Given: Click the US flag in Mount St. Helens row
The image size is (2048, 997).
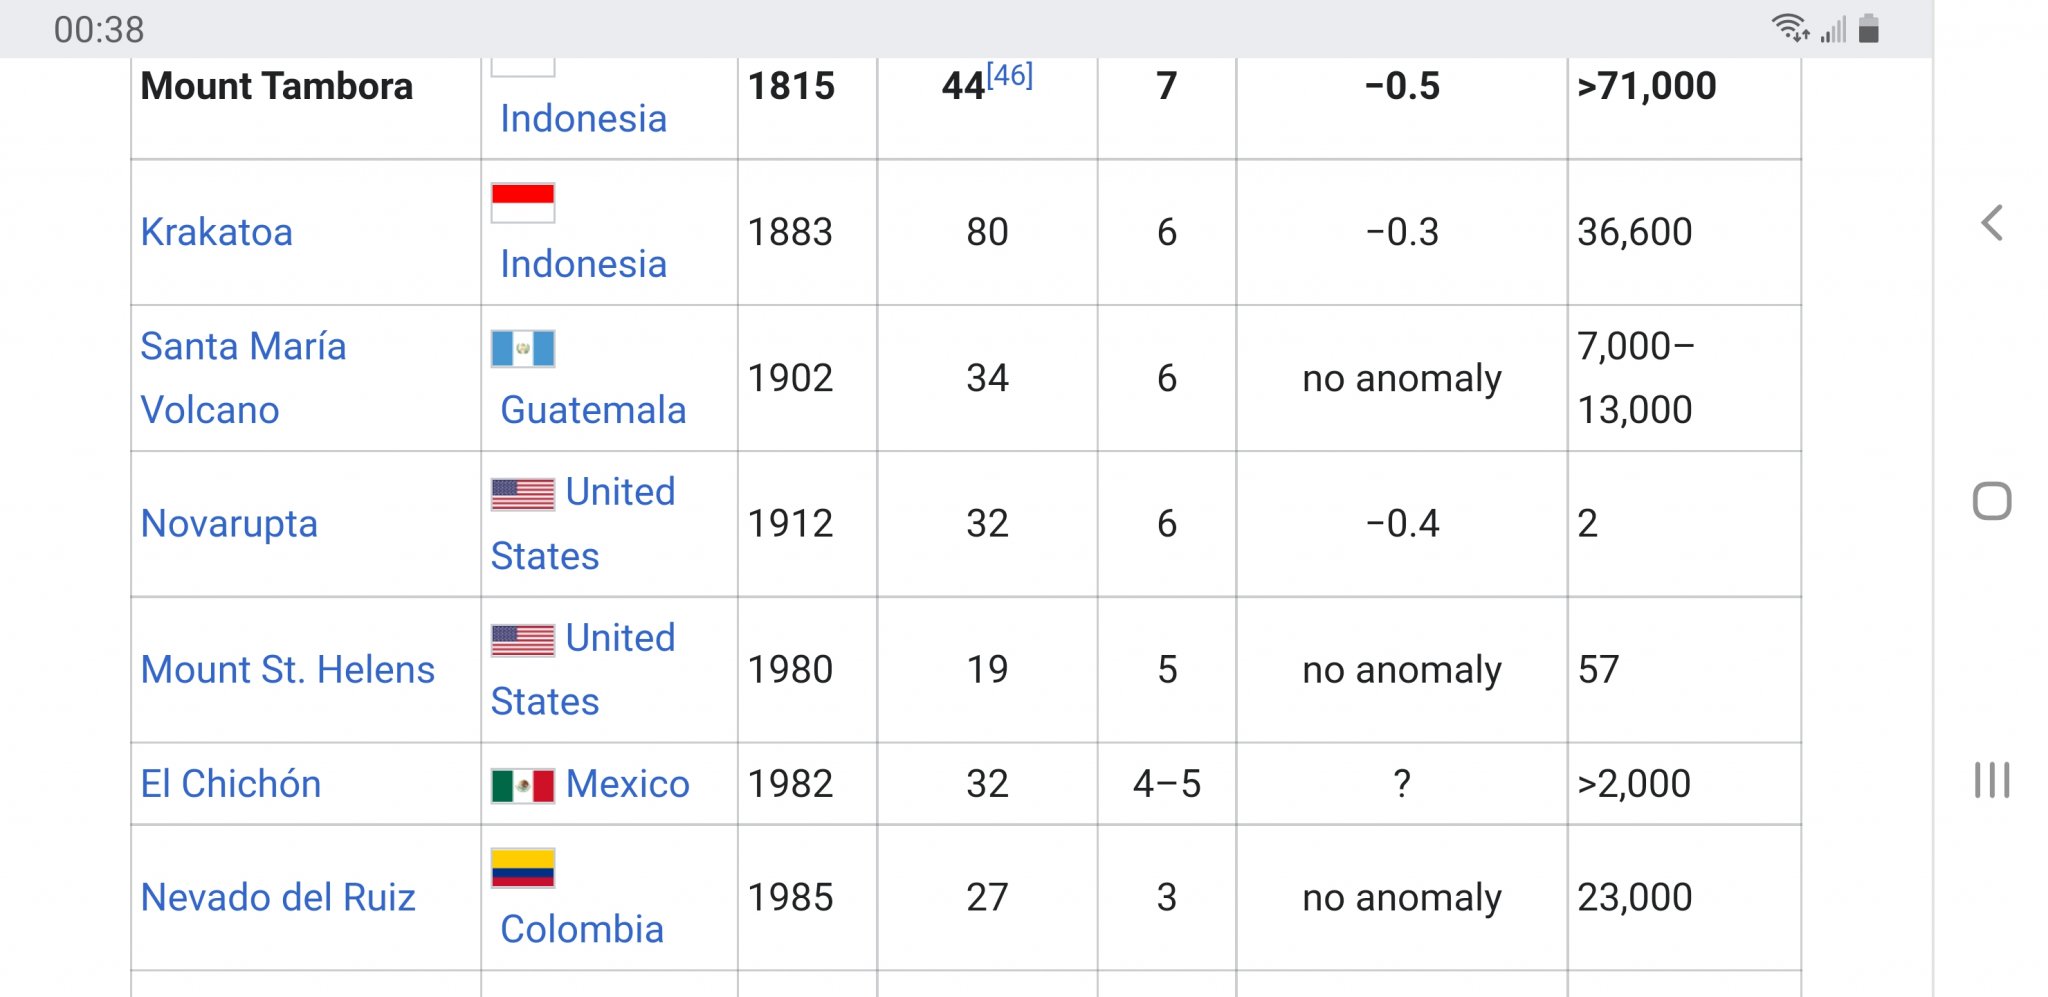Looking at the screenshot, I should pos(523,640).
